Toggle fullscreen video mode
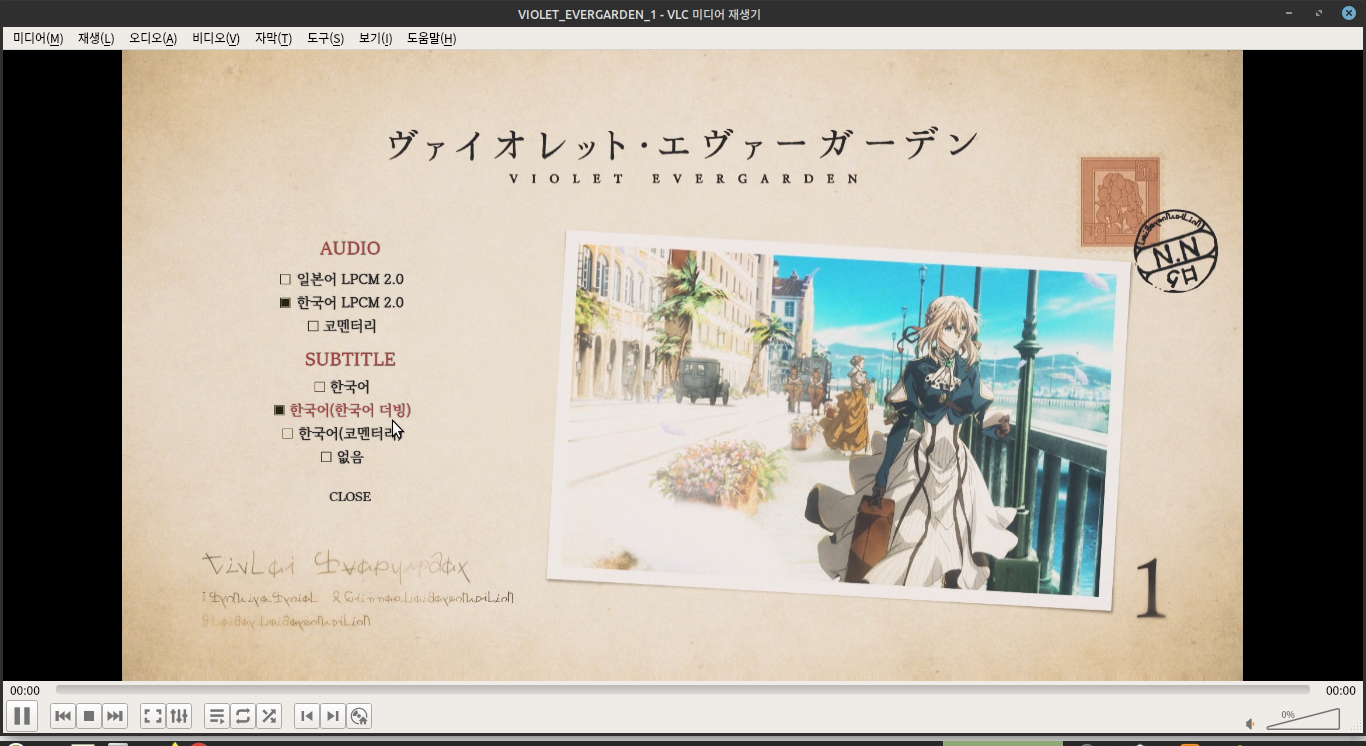 153,716
